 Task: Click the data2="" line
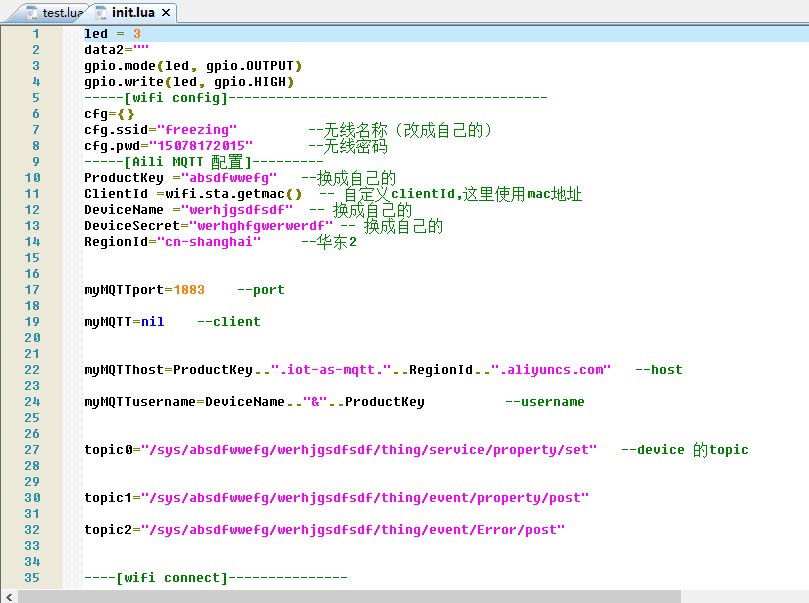(x=117, y=50)
